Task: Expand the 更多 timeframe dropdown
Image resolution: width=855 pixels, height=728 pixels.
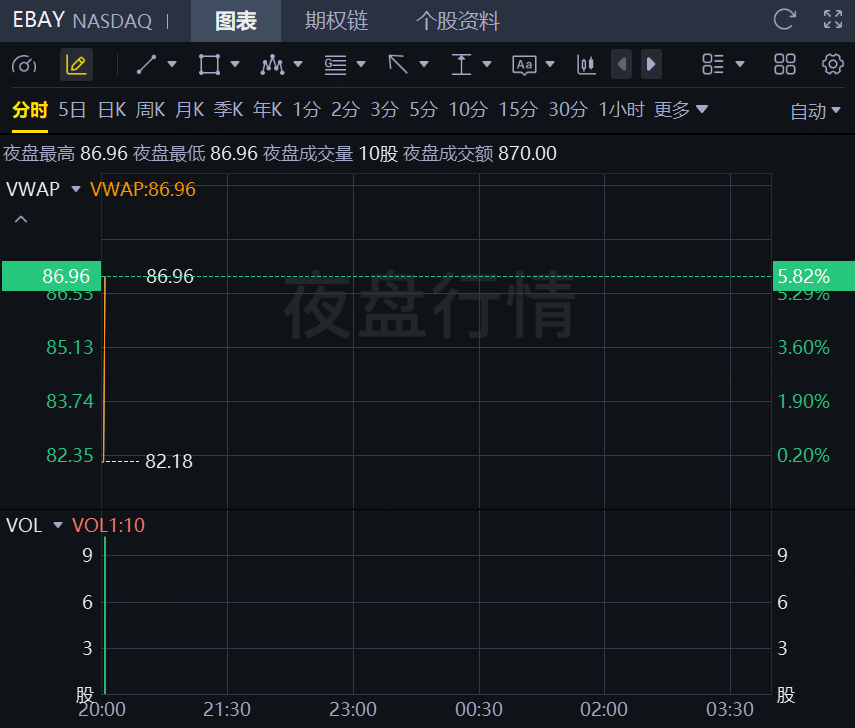Action: click(681, 110)
